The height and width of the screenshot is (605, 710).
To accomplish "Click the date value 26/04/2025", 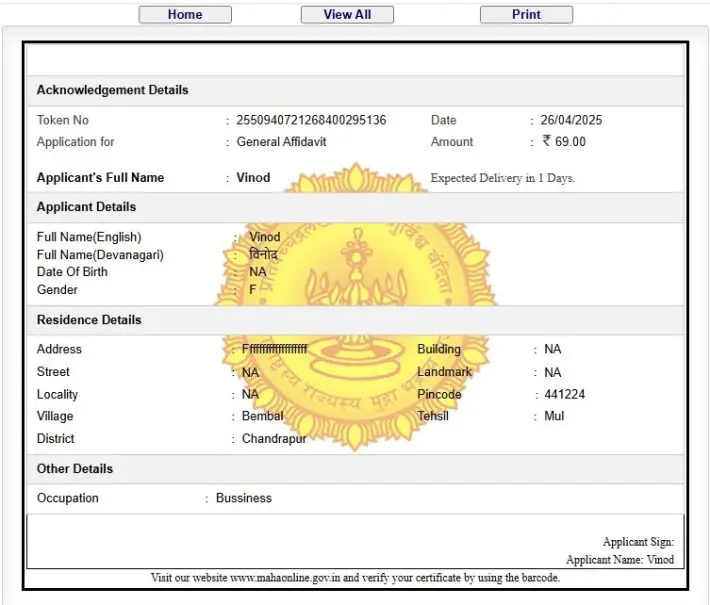I will pyautogui.click(x=571, y=120).
